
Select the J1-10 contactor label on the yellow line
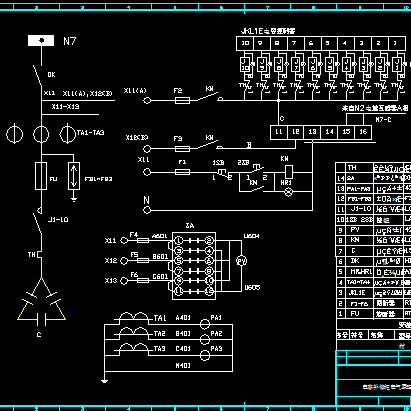click(58, 219)
